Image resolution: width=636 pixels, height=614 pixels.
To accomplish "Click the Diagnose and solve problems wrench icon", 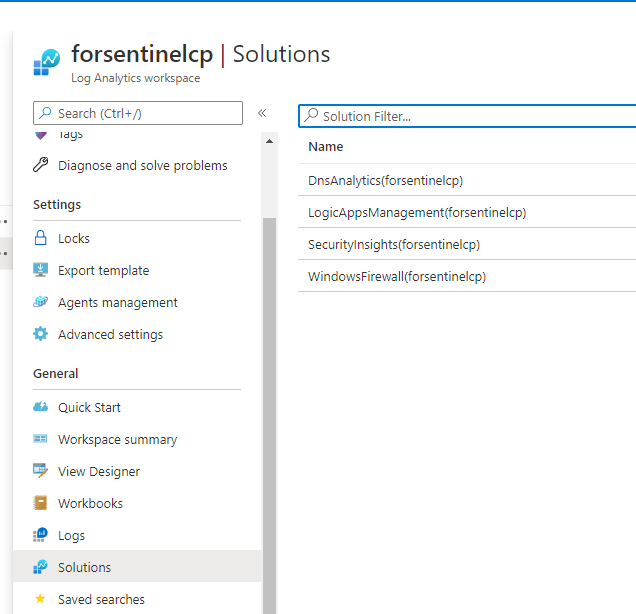I will [x=41, y=165].
